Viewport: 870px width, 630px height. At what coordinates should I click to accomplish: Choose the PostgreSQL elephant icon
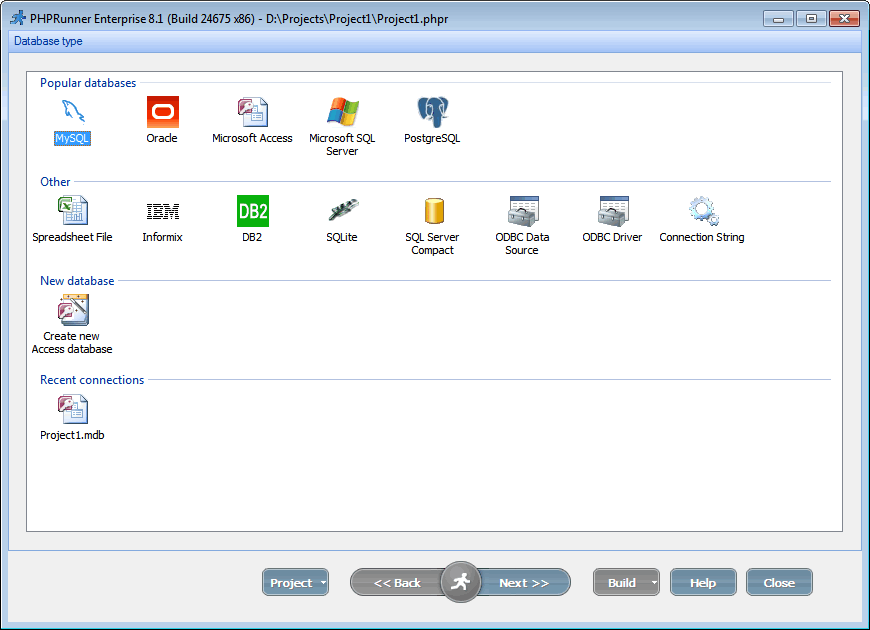point(432,112)
